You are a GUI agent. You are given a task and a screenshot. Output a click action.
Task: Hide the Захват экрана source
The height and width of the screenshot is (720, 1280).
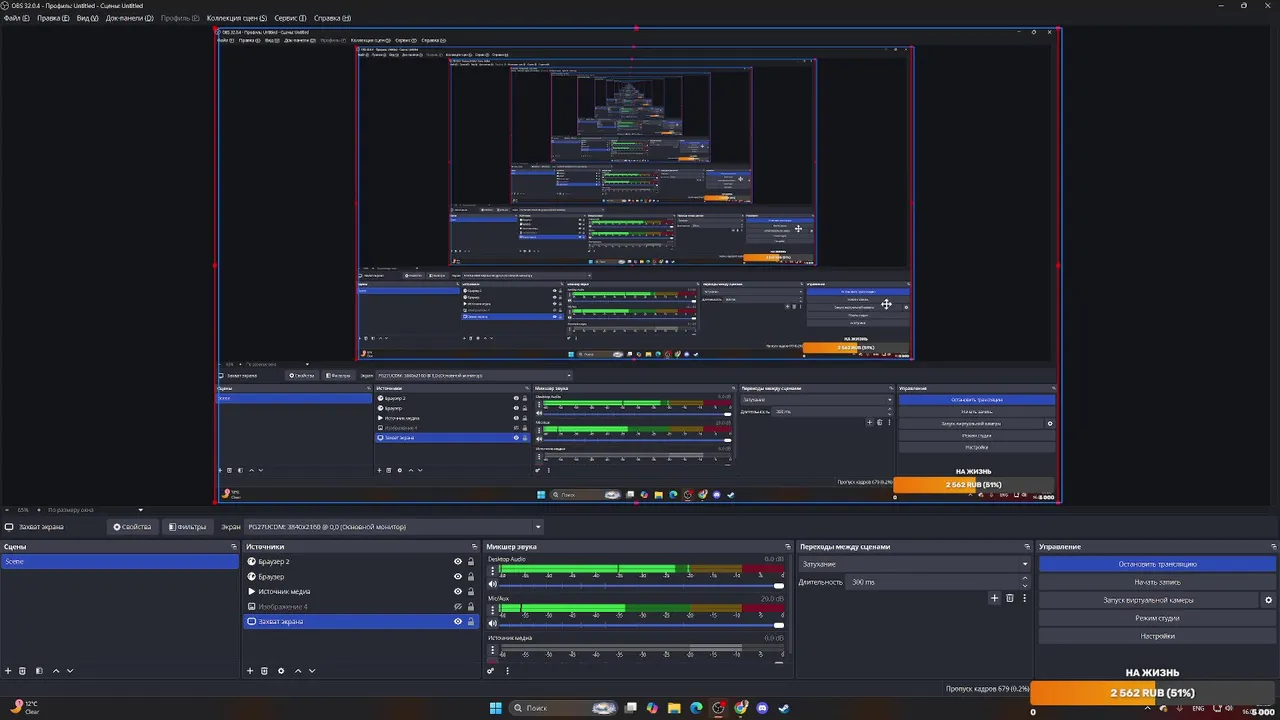[458, 621]
